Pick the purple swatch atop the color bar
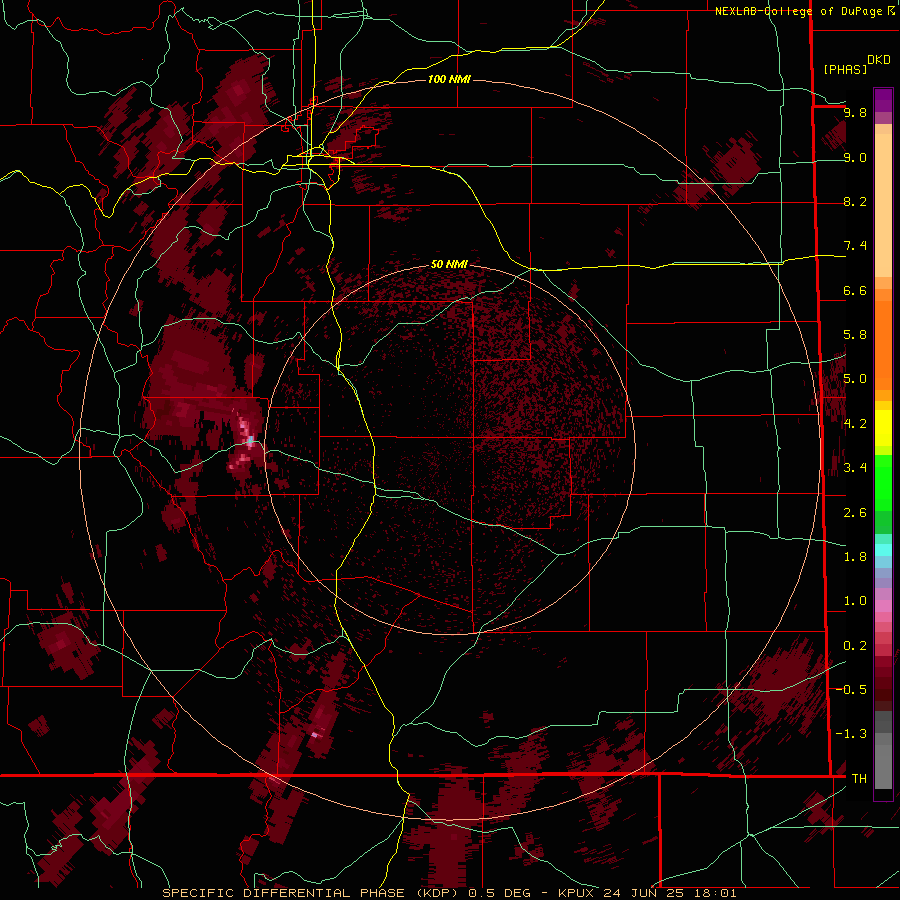This screenshot has width=900, height=900. click(x=883, y=100)
